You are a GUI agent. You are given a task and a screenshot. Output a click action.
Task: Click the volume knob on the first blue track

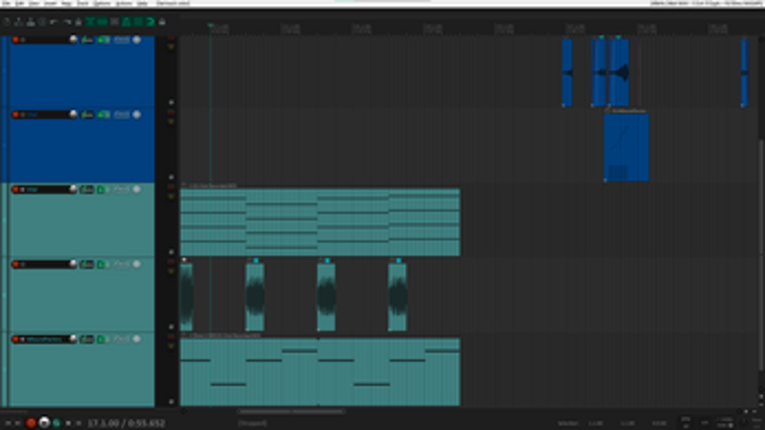coord(73,40)
